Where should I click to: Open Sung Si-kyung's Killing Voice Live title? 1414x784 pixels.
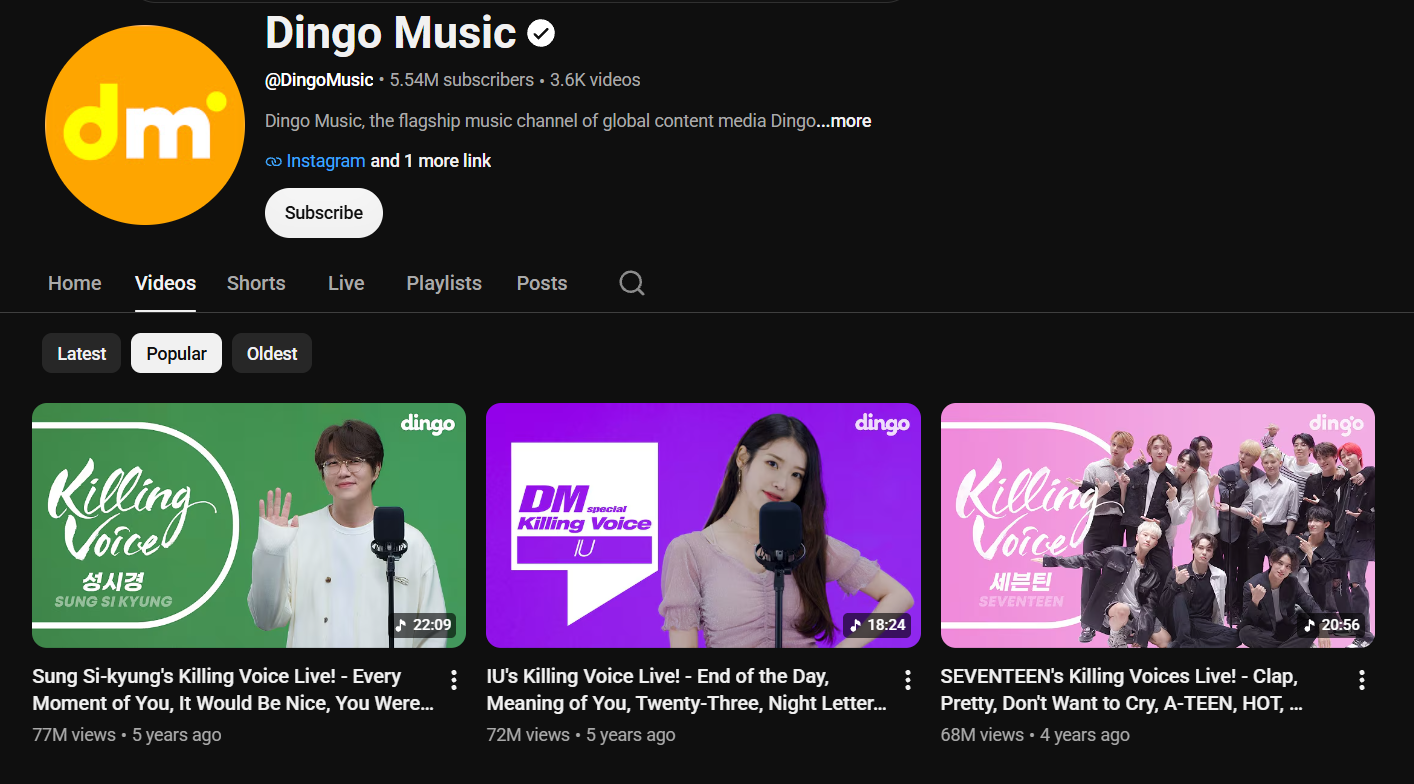233,690
